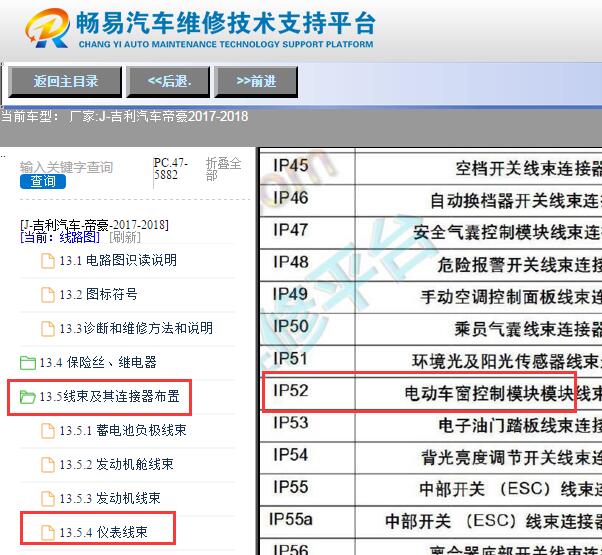Open 13.5.3 发动机线束 tree item
602x555 pixels.
tap(110, 499)
